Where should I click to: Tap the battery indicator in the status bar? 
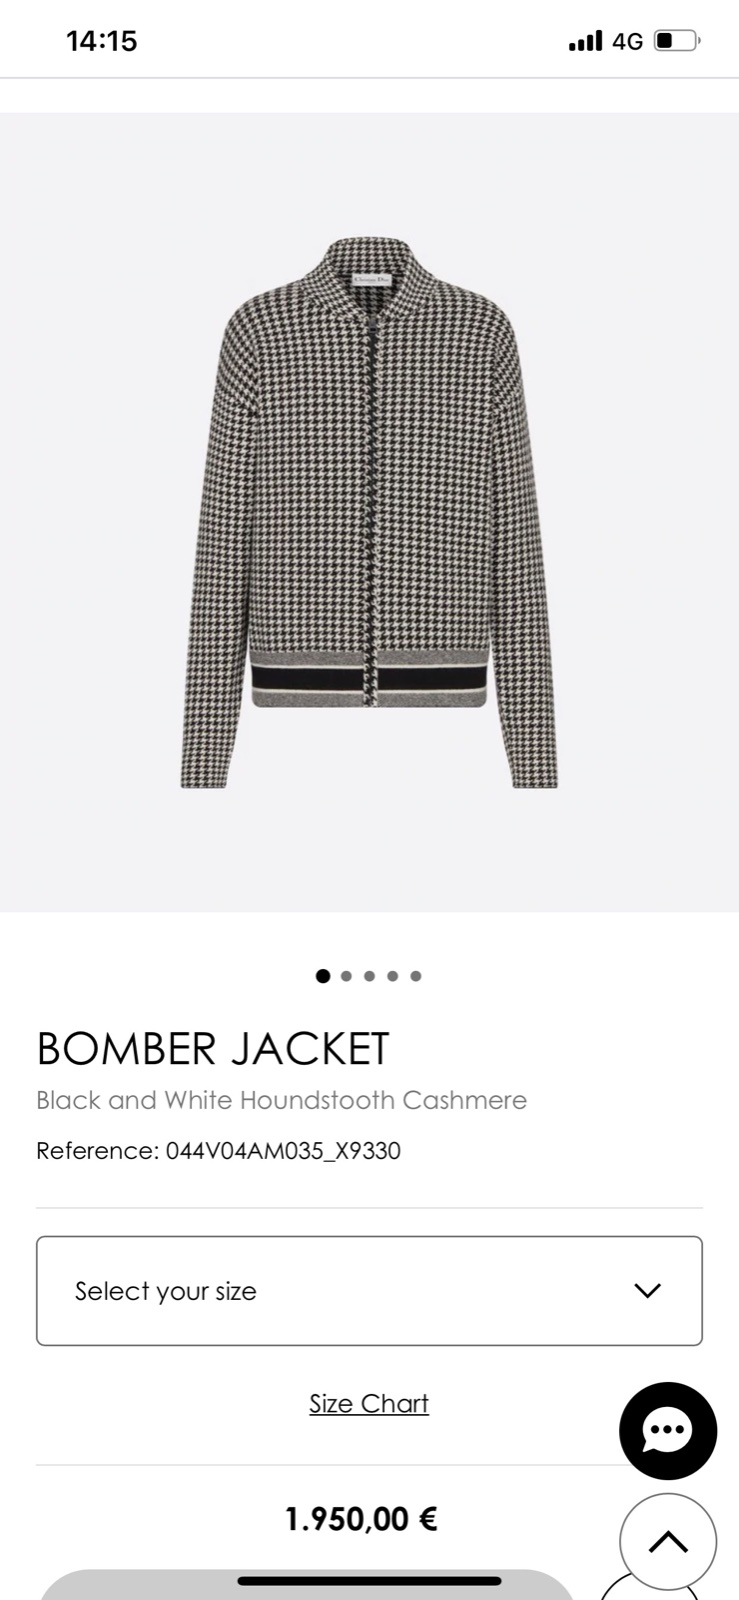(677, 41)
